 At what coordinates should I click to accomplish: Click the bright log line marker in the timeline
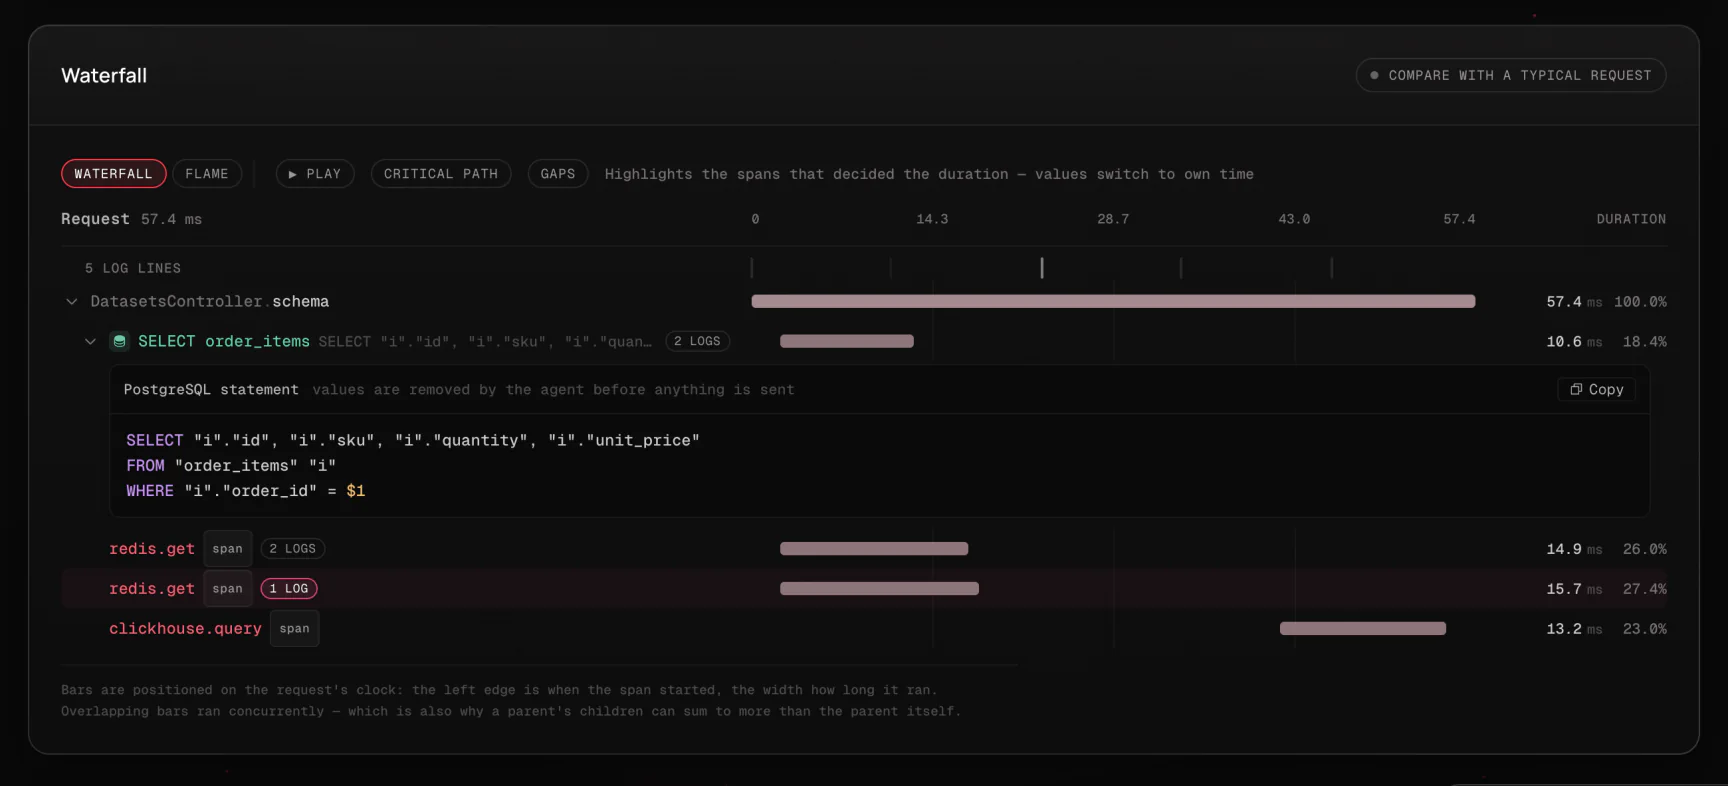(x=1042, y=267)
